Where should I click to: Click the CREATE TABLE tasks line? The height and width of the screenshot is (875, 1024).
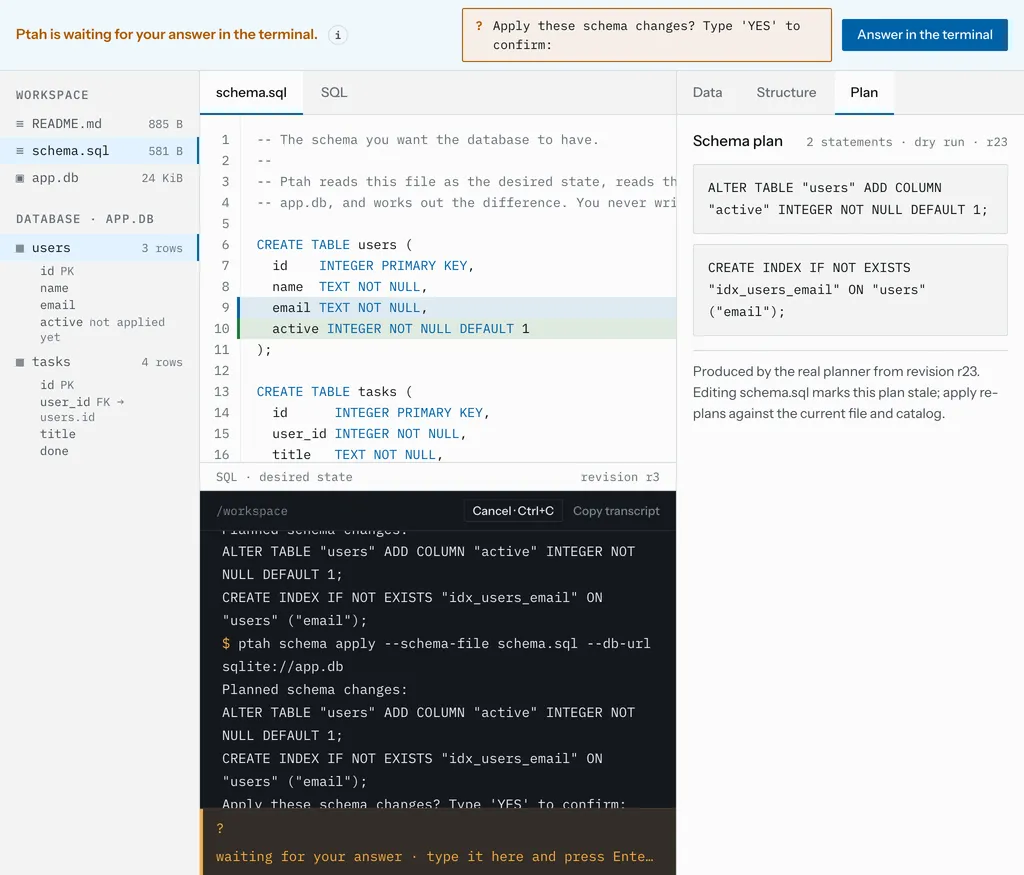(x=334, y=392)
